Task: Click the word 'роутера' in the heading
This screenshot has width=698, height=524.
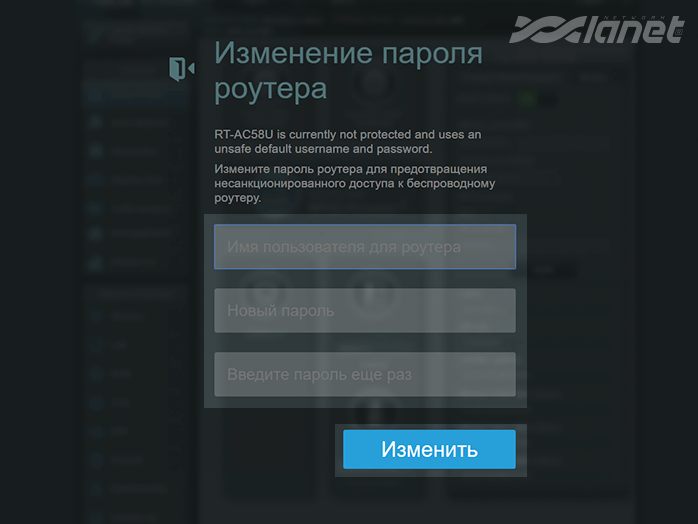Action: [271, 88]
